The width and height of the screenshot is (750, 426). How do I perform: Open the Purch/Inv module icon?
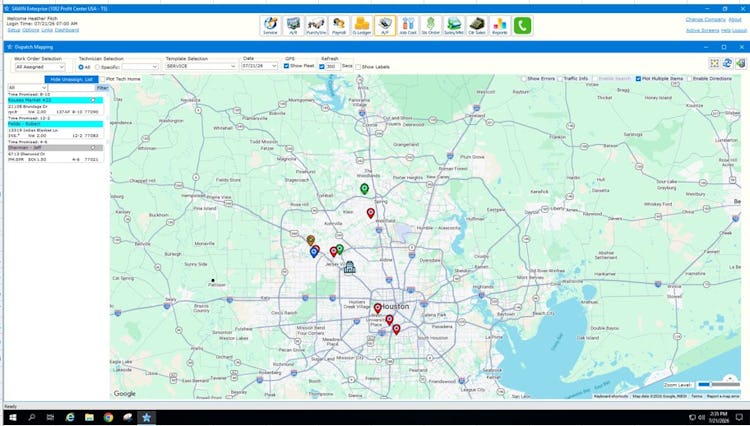tap(316, 25)
